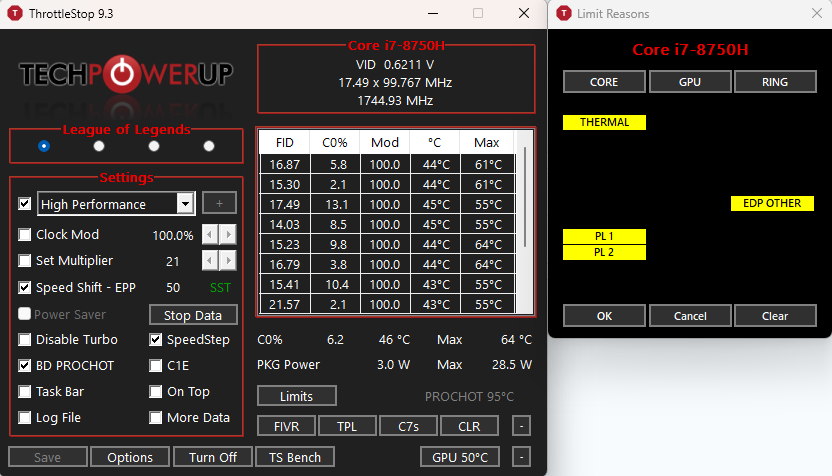This screenshot has height=476, width=832.
Task: Toggle the SpeedStep checkbox
Action: point(155,340)
